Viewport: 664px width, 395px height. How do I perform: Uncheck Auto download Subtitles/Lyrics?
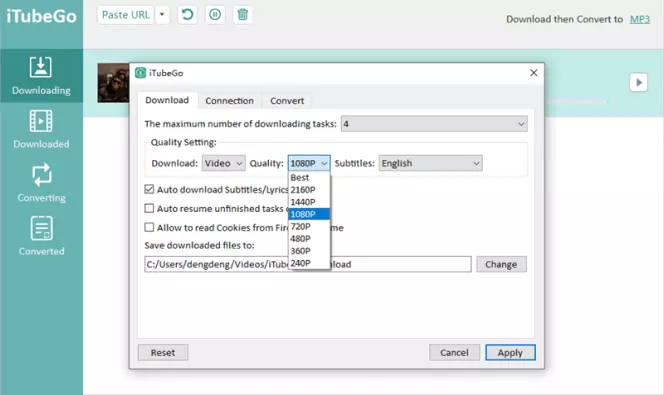pos(149,189)
